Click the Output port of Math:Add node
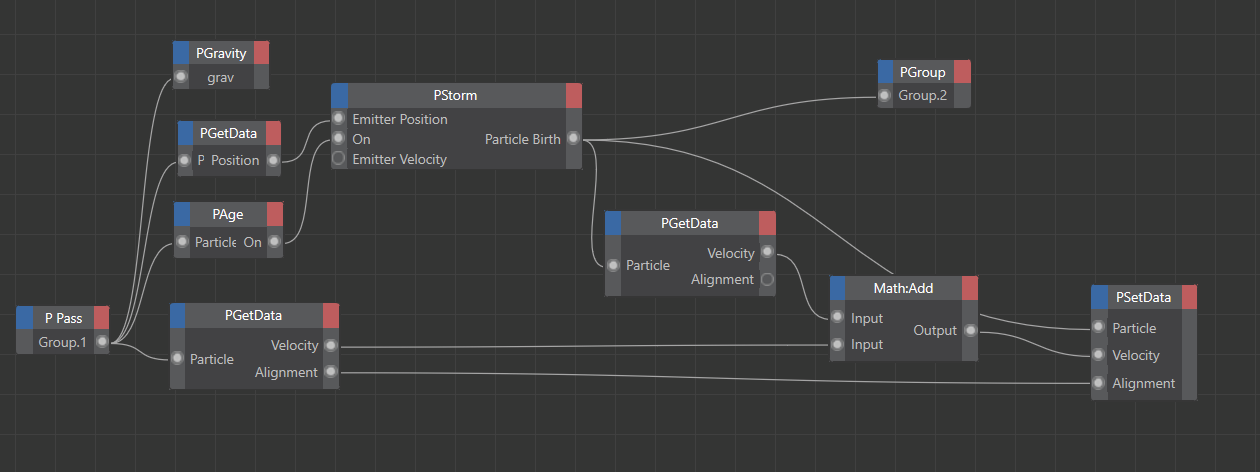The width and height of the screenshot is (1260, 472). tap(968, 330)
